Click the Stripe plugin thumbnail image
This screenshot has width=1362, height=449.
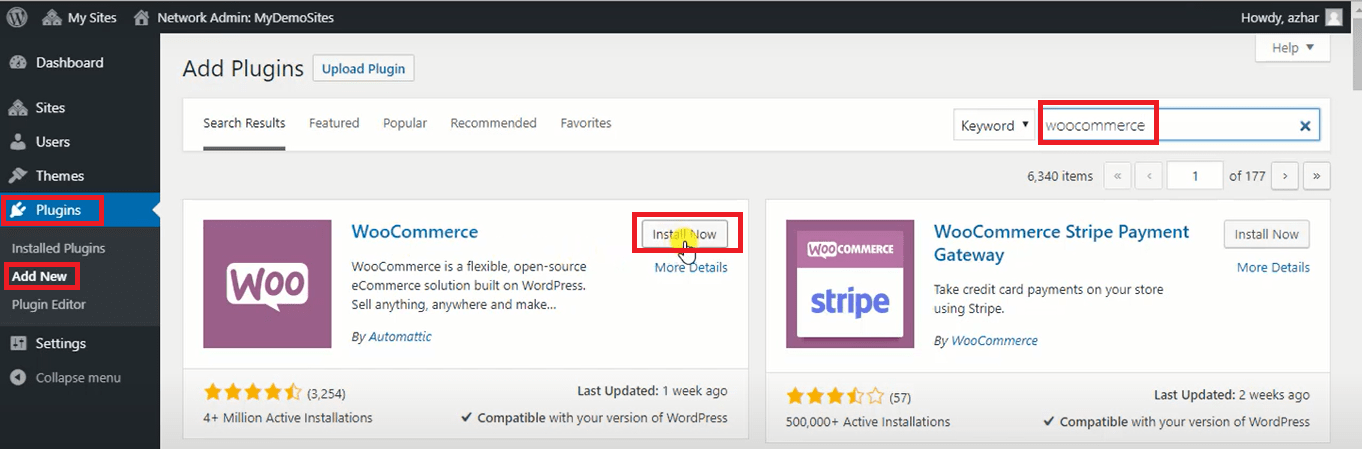[x=850, y=284]
